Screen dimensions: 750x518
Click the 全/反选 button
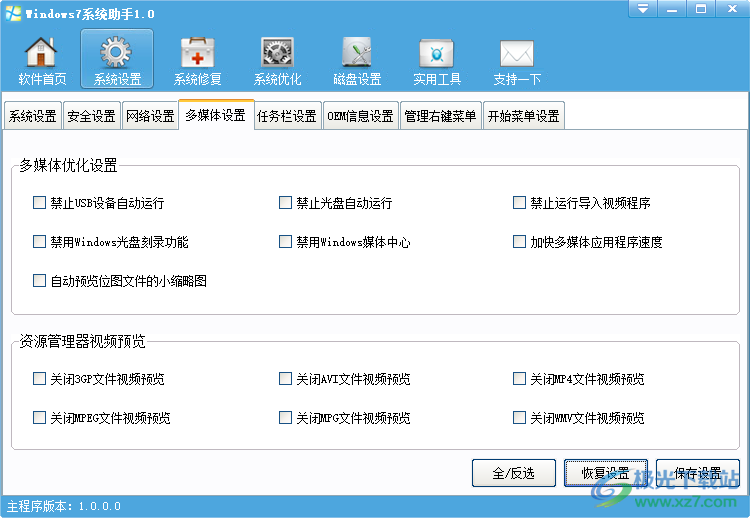(x=514, y=473)
